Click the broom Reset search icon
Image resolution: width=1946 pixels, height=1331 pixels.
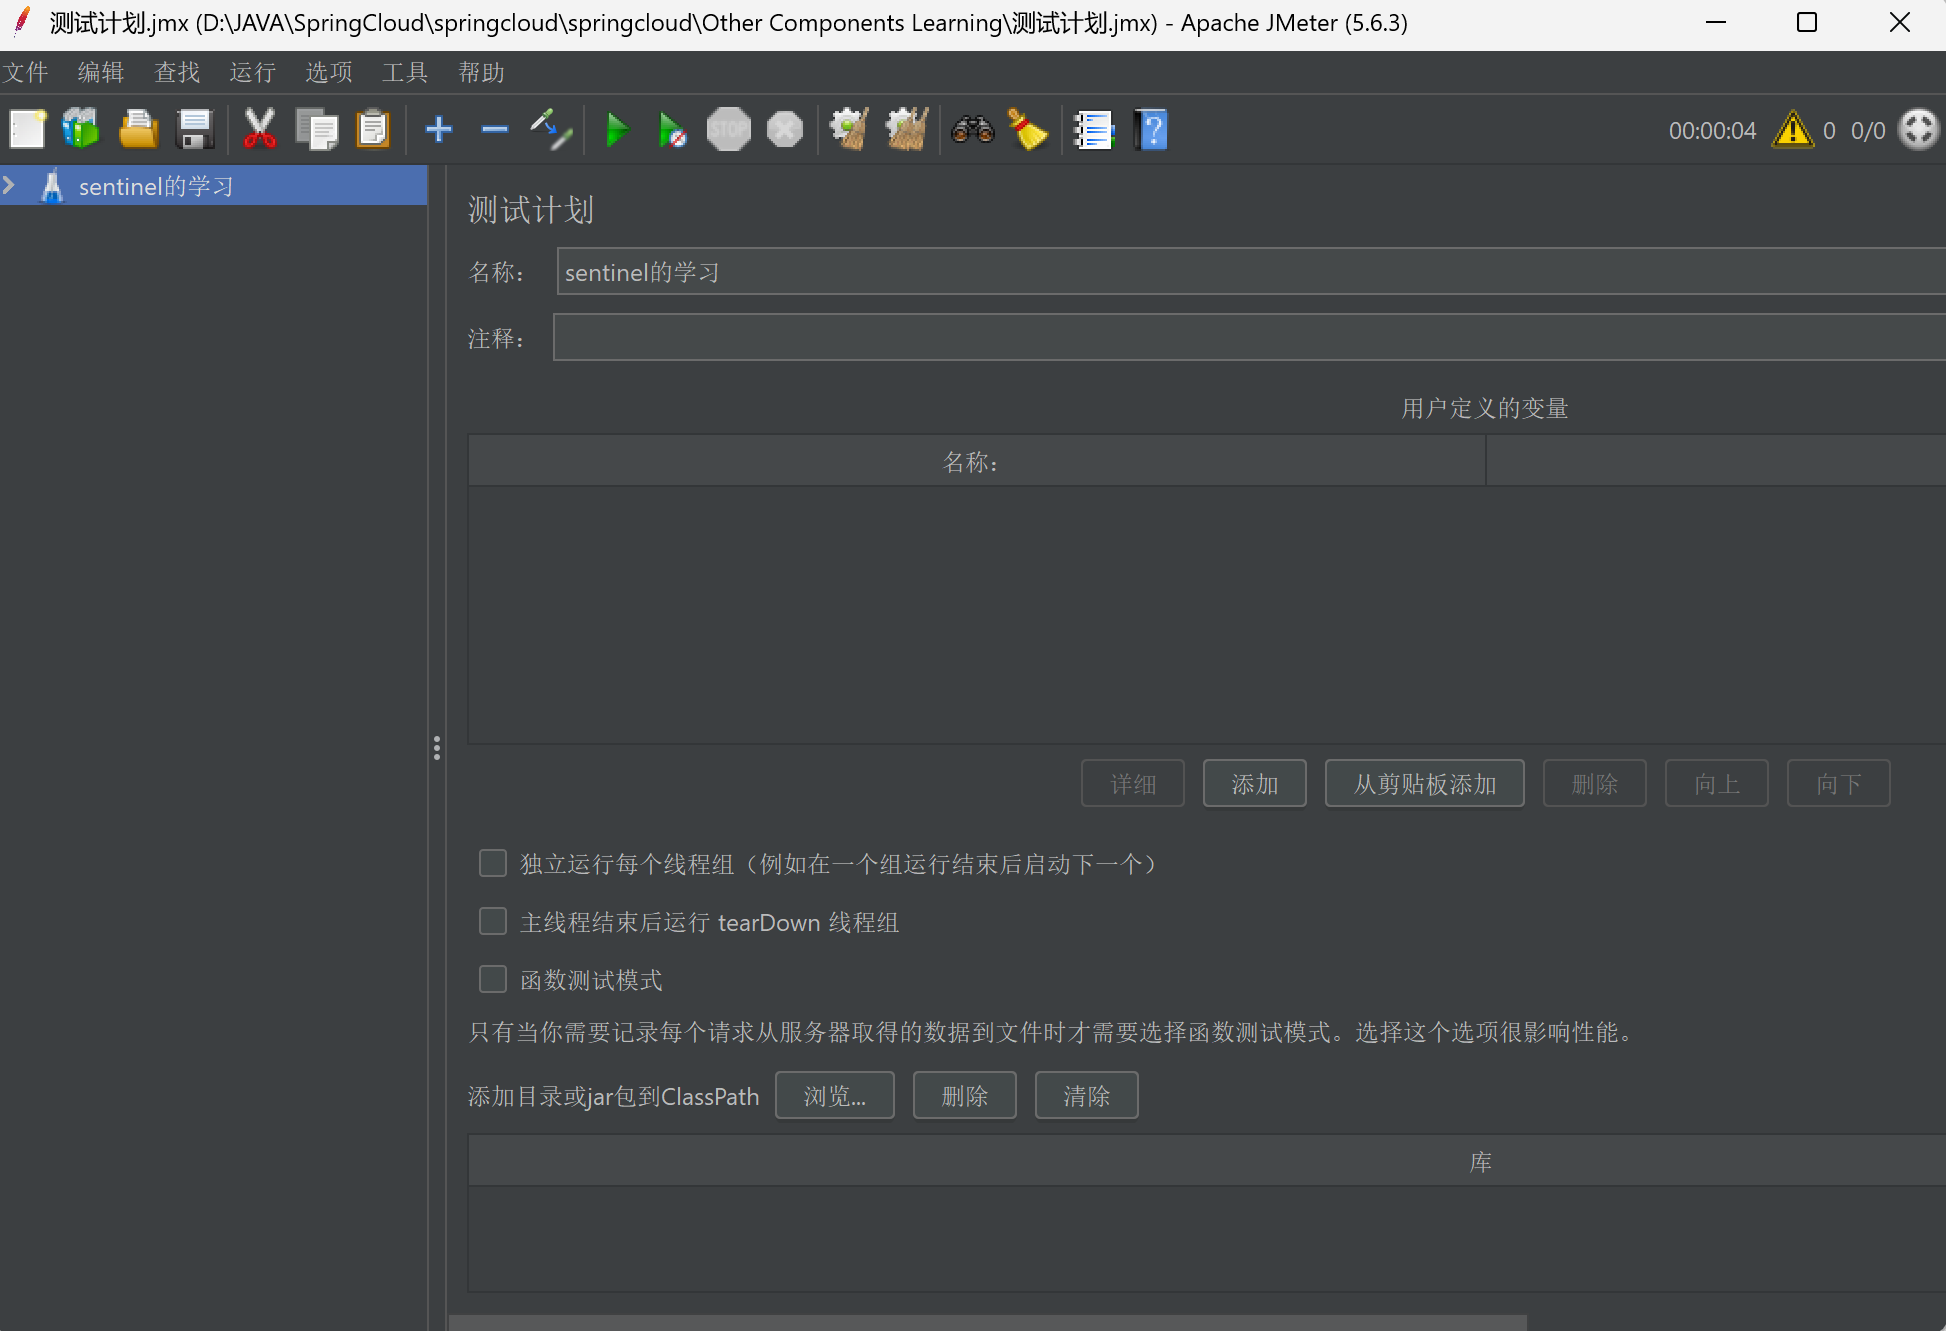click(x=1028, y=130)
